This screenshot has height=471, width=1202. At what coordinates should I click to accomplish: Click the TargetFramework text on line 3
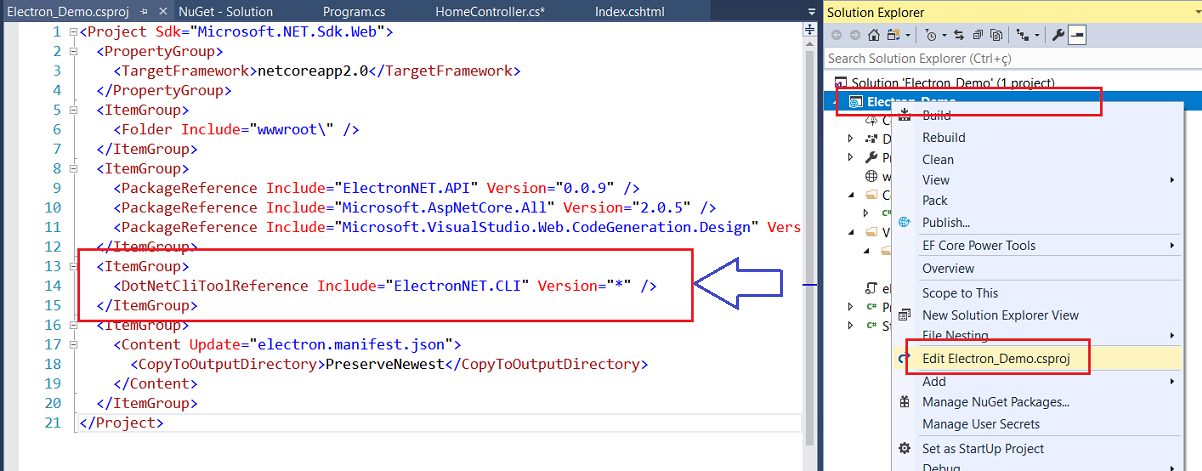(184, 71)
